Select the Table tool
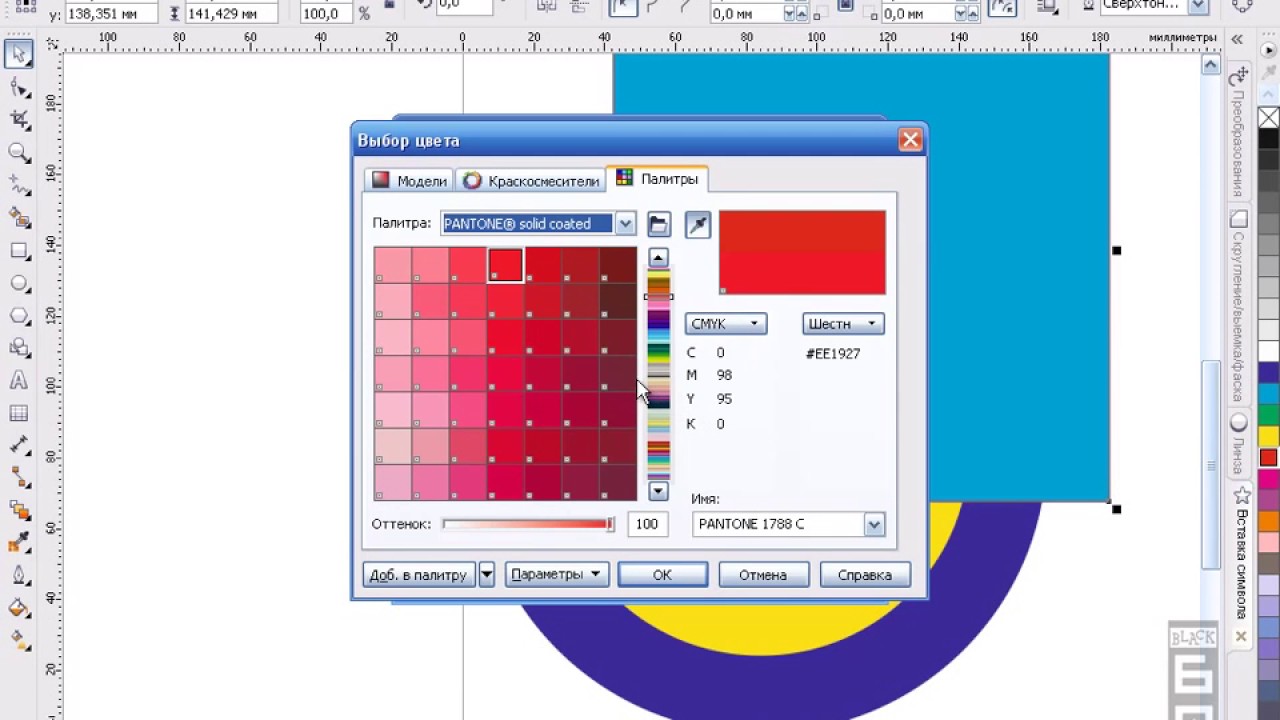This screenshot has width=1280, height=720. 18,413
